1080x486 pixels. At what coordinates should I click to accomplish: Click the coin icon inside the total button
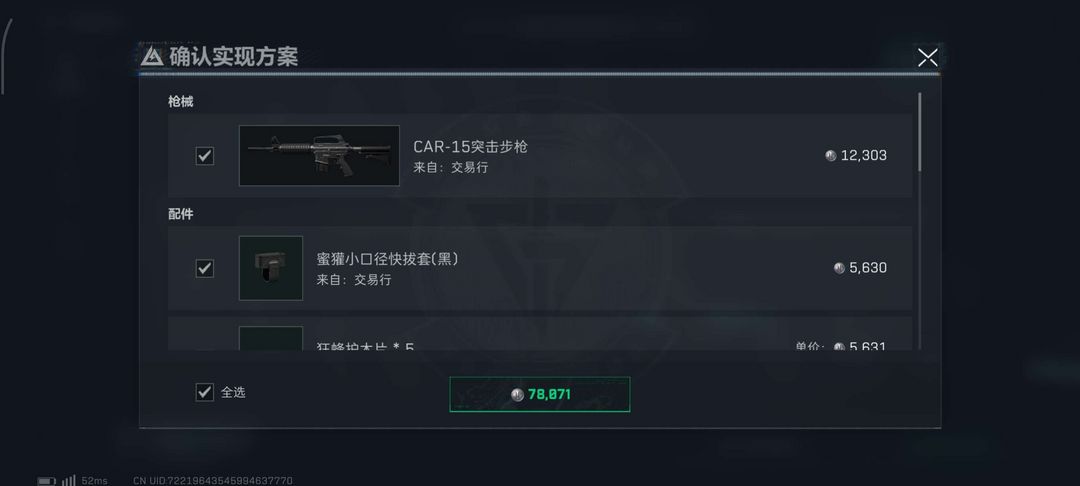518,394
